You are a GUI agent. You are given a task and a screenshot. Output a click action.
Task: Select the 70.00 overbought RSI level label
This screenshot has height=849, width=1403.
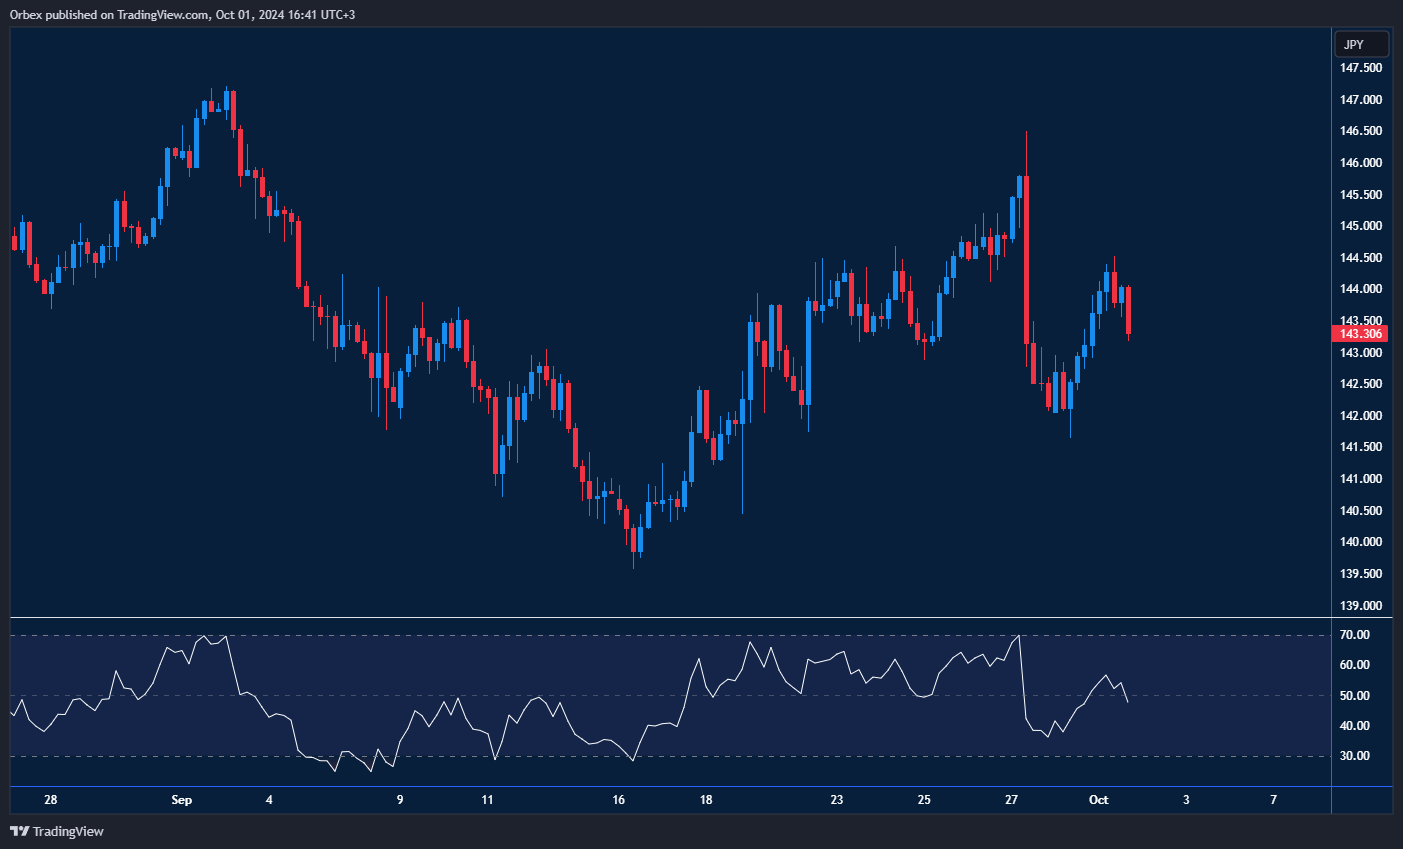click(x=1354, y=635)
